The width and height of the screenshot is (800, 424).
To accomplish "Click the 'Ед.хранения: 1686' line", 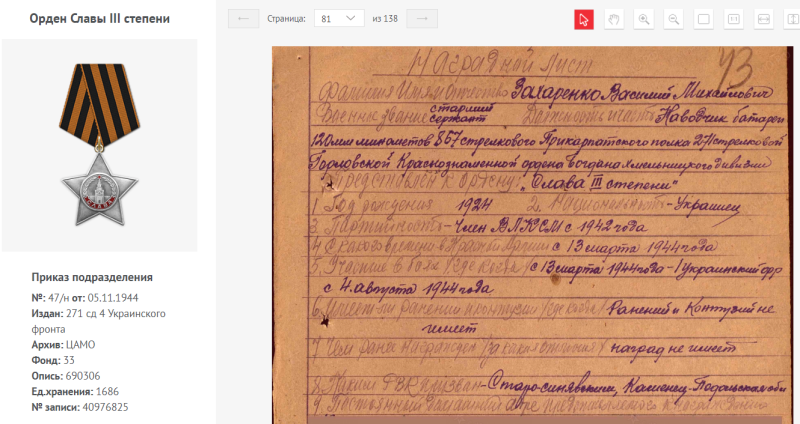I will coord(75,391).
